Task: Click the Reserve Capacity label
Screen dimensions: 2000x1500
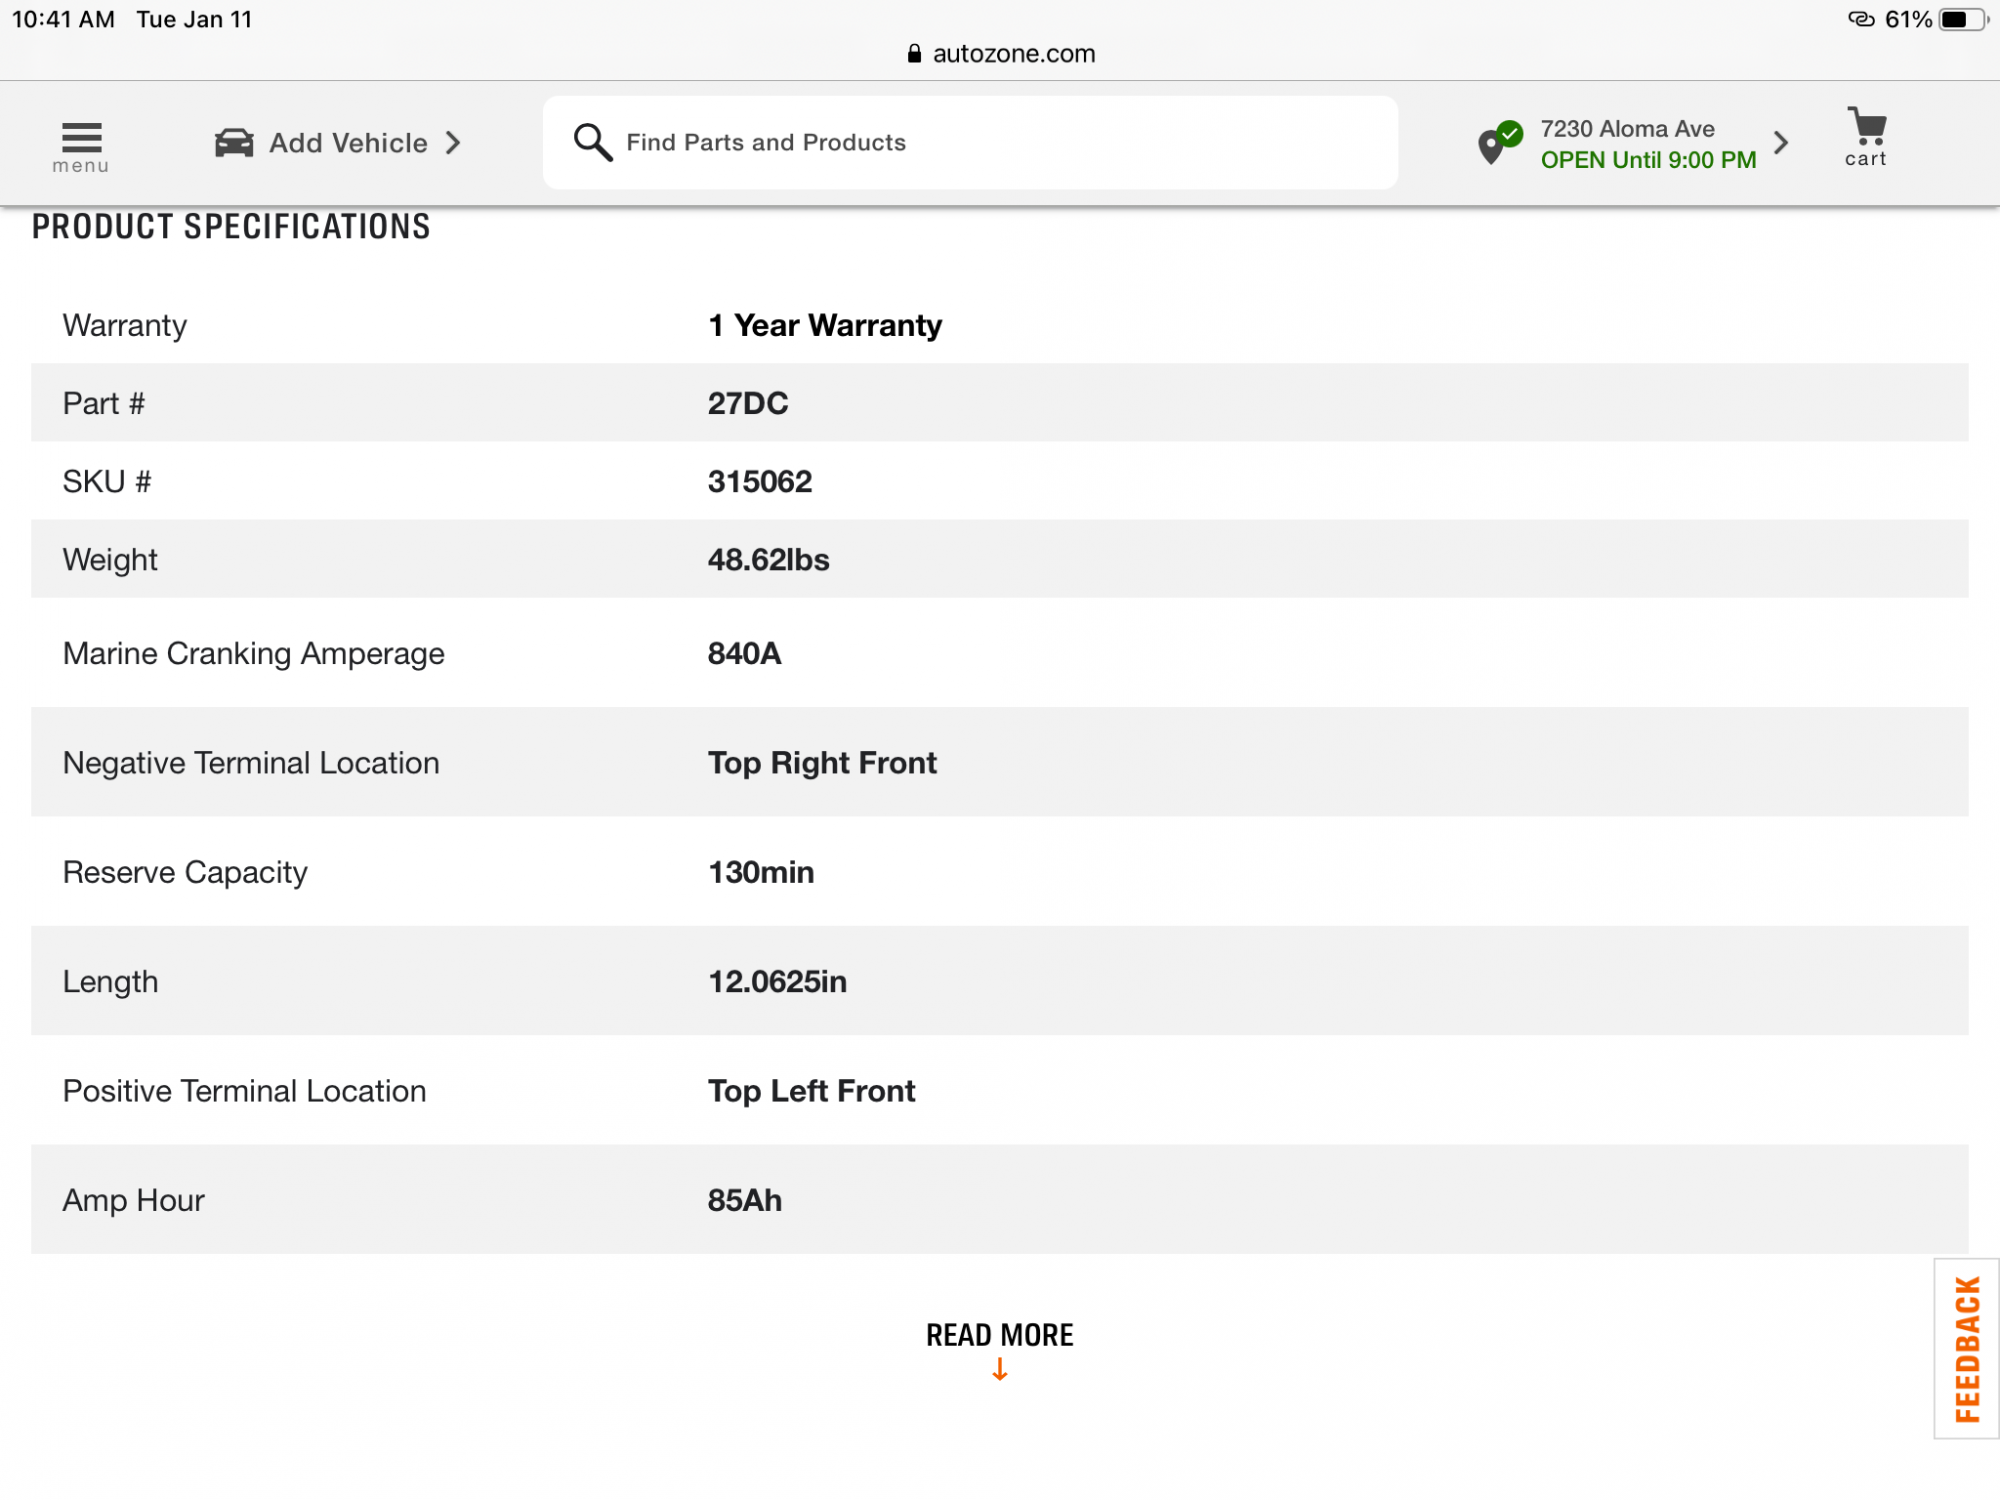Action: click(185, 873)
